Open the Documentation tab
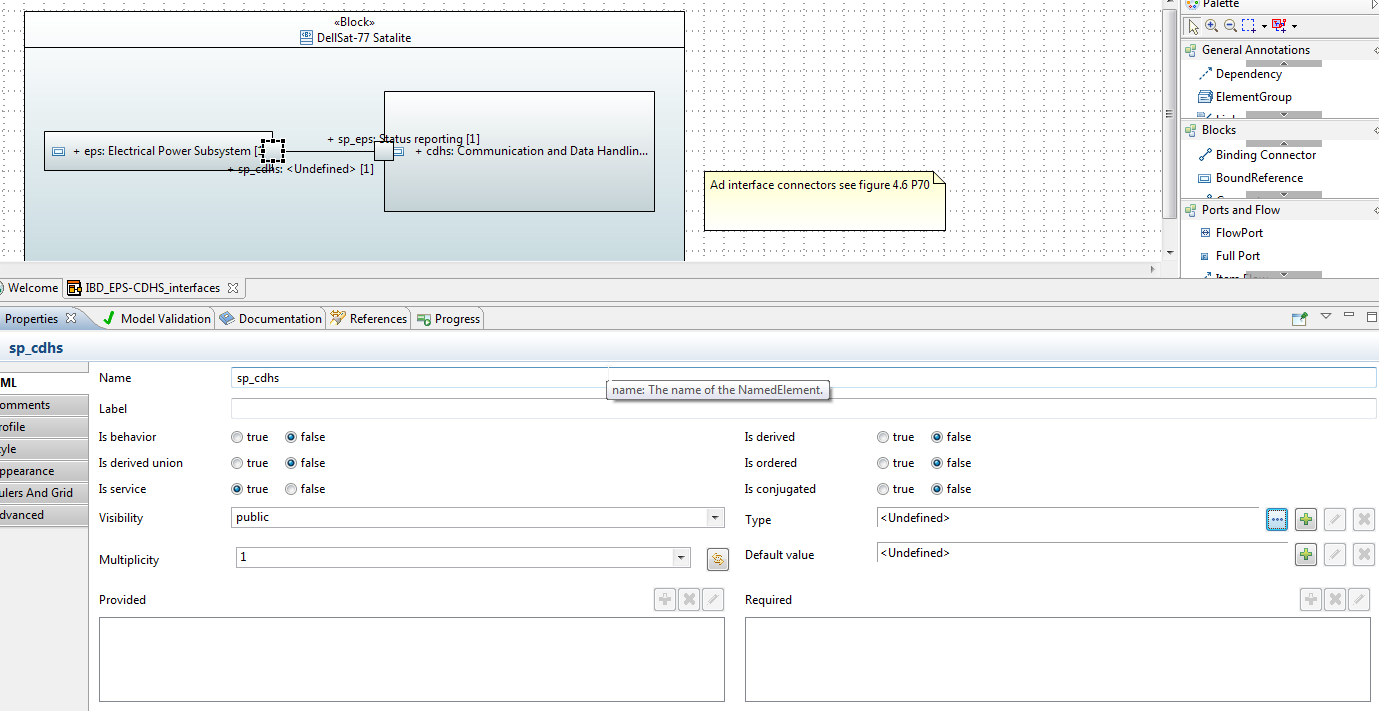This screenshot has width=1379, height=711. (x=271, y=319)
